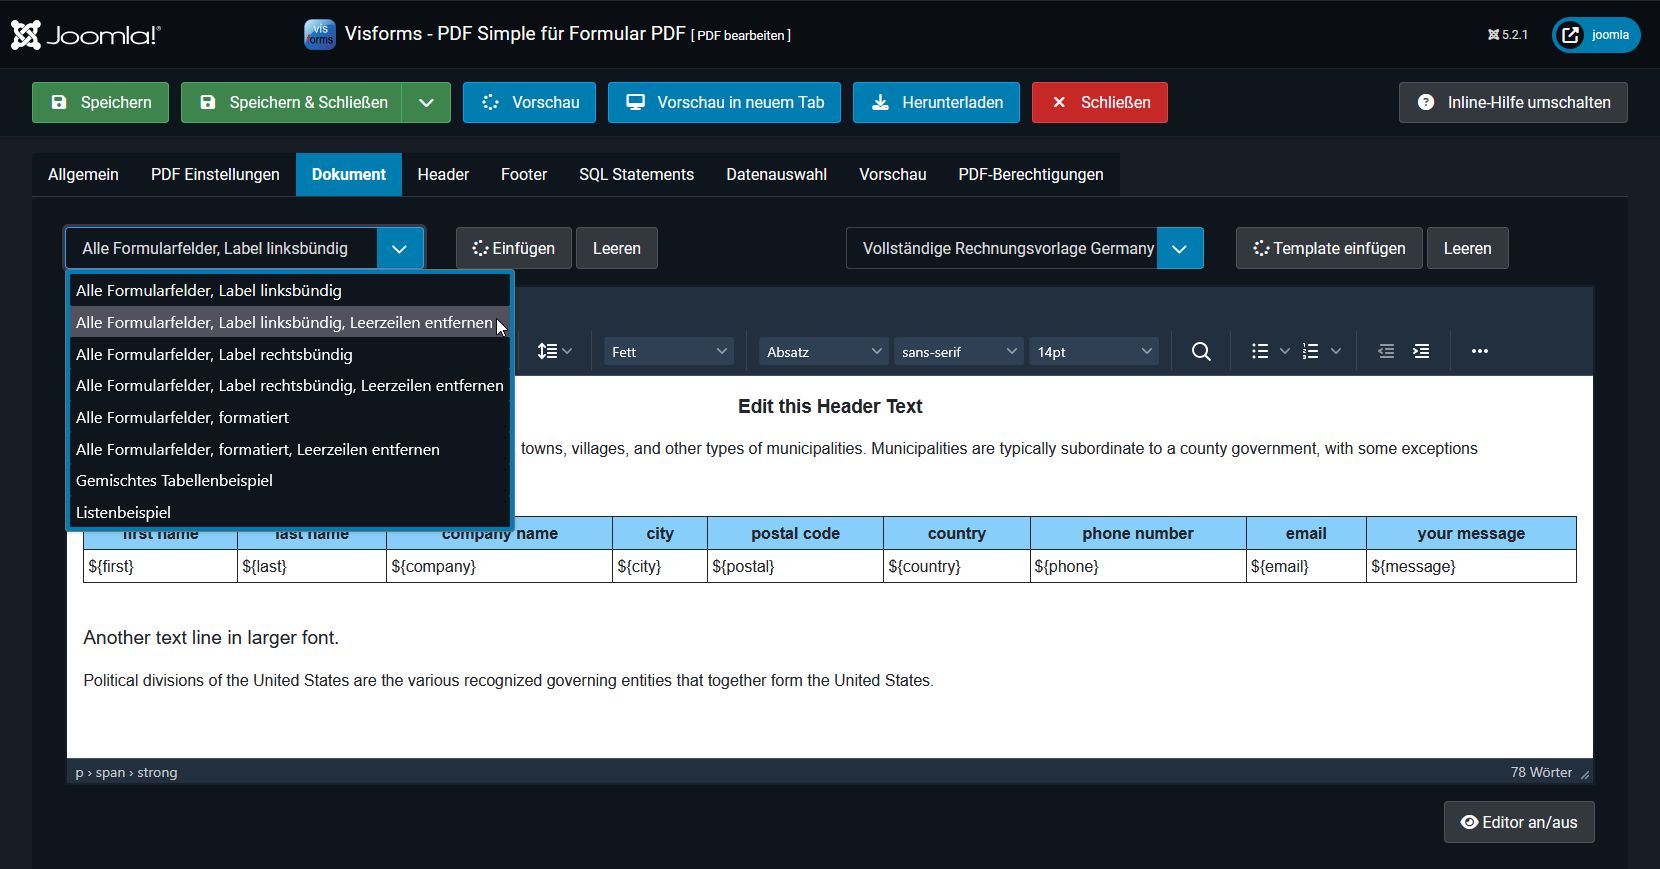Viewport: 1660px width, 869px height.
Task: Decrease indent of the paragraph
Action: (x=1386, y=351)
